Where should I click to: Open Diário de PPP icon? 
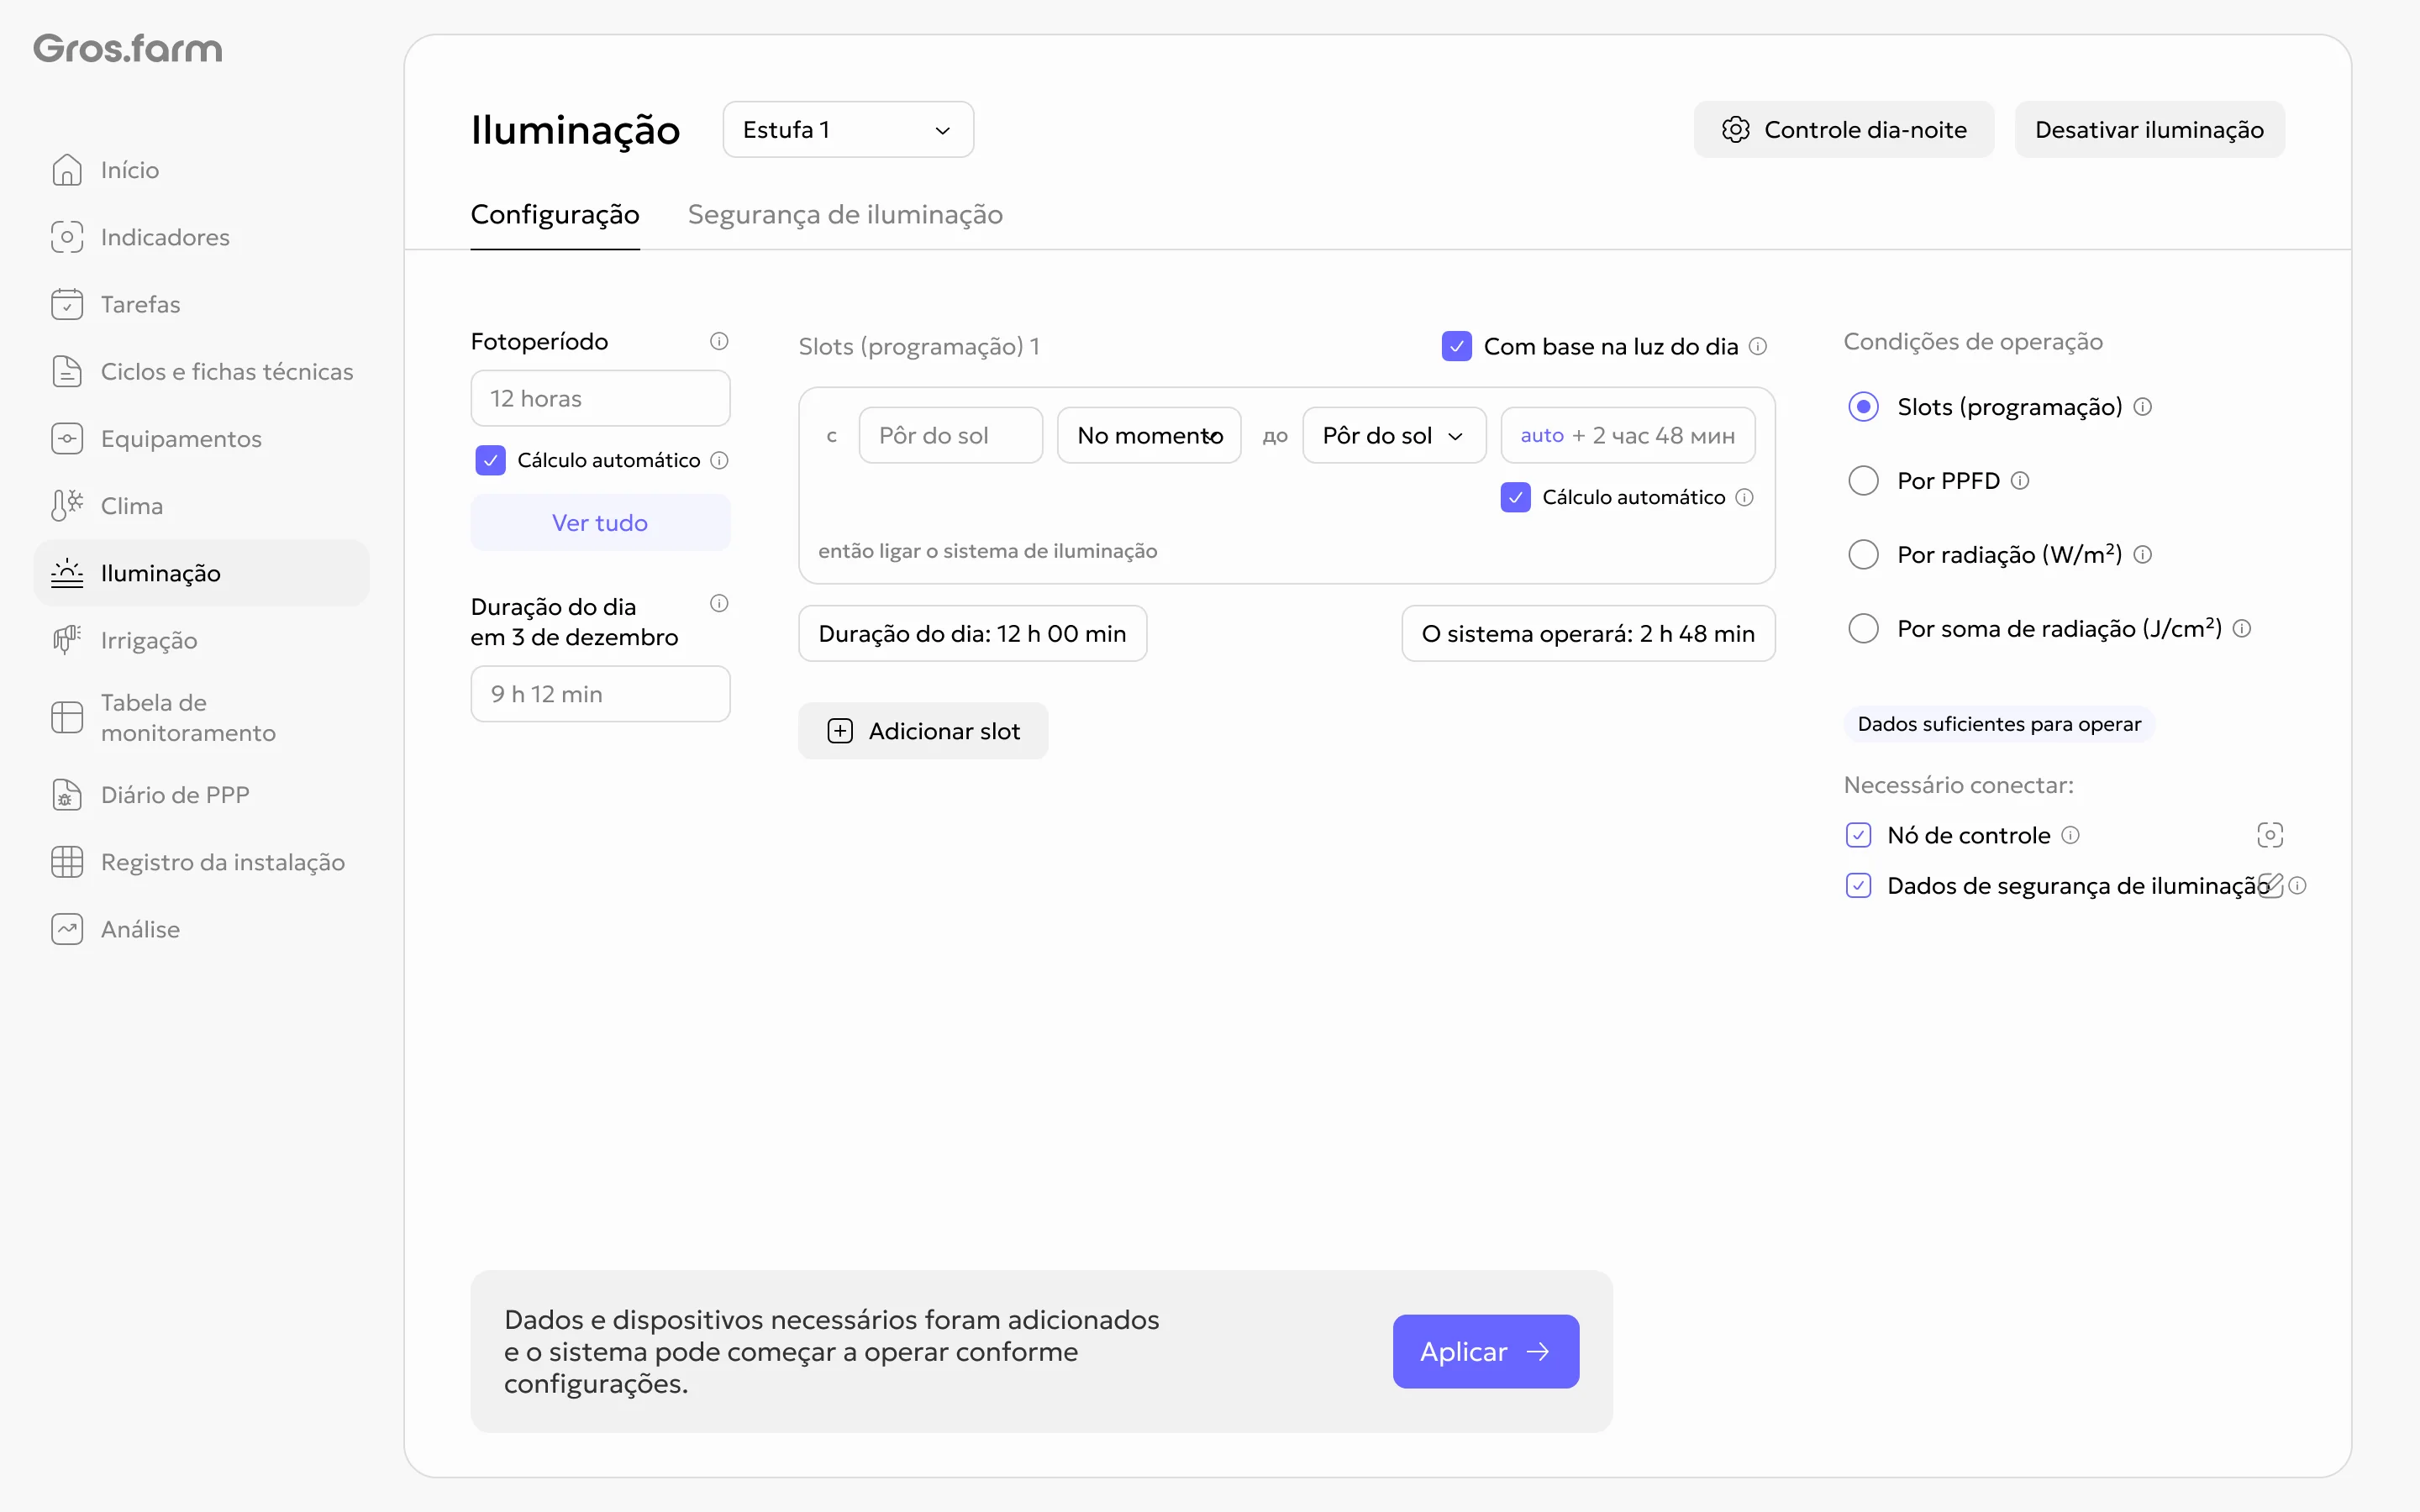67,794
